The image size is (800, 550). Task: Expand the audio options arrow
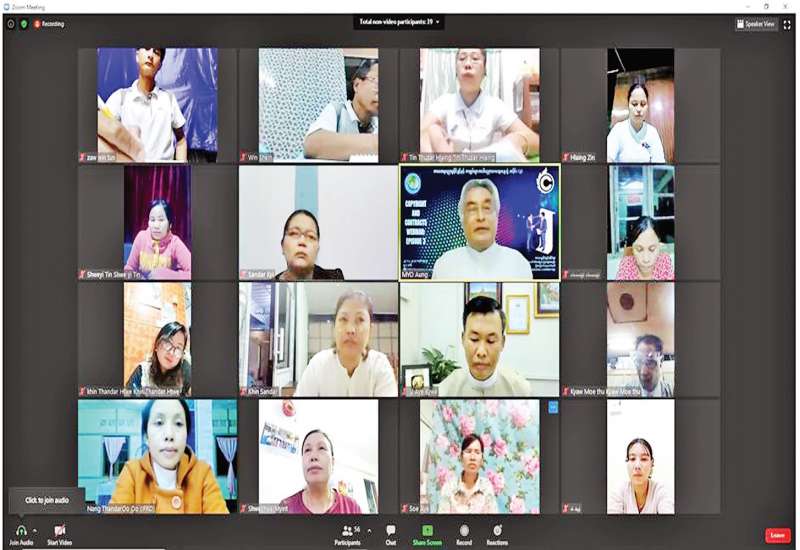pyautogui.click(x=35, y=530)
